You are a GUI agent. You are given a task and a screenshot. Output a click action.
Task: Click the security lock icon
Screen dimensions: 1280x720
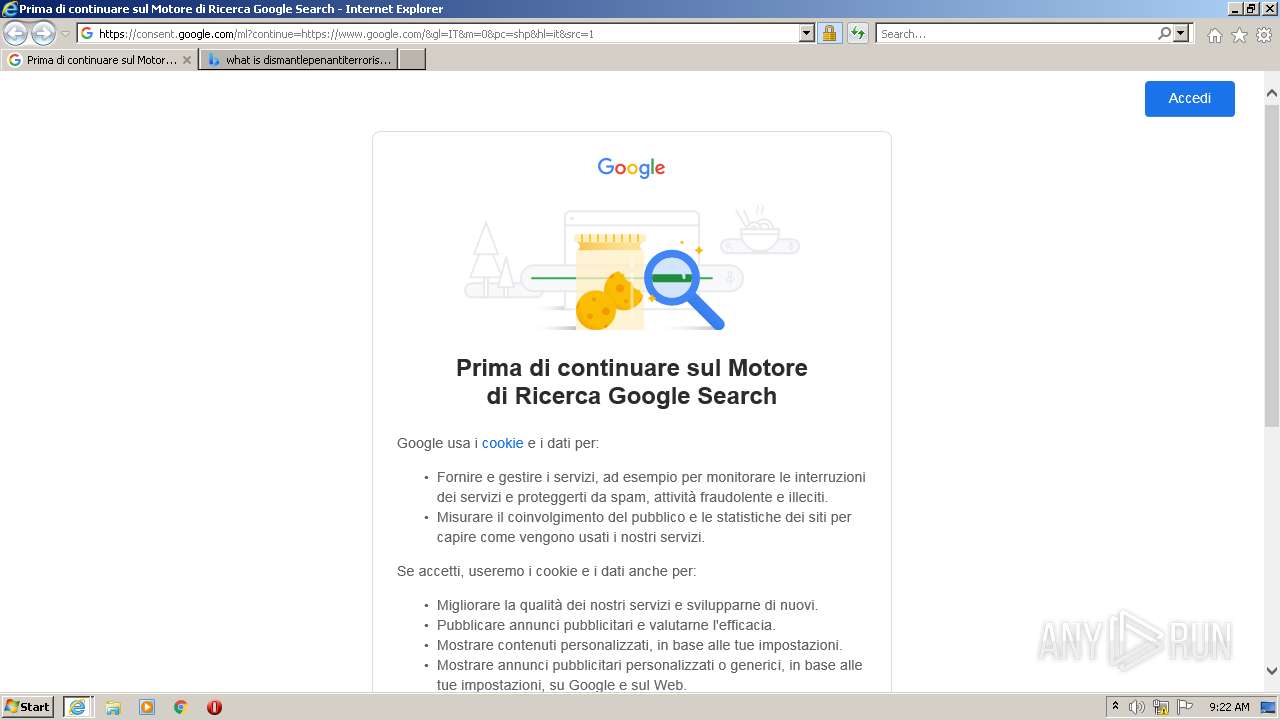[x=829, y=34]
